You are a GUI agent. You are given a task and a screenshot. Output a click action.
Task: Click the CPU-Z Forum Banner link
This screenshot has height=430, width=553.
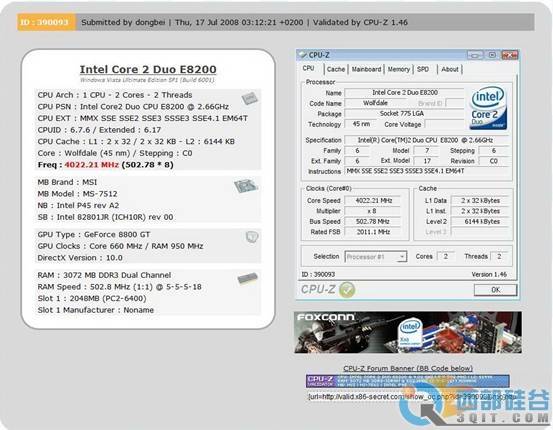408,368
